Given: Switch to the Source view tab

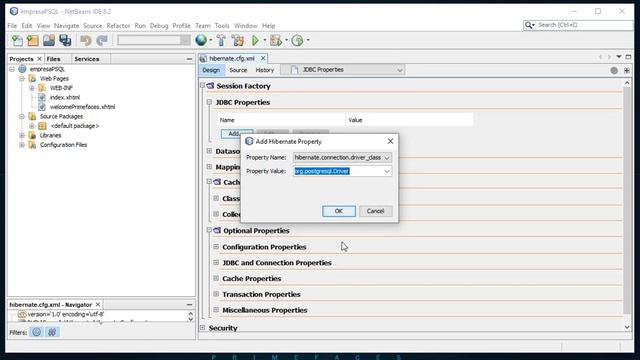Looking at the screenshot, I should 238,70.
